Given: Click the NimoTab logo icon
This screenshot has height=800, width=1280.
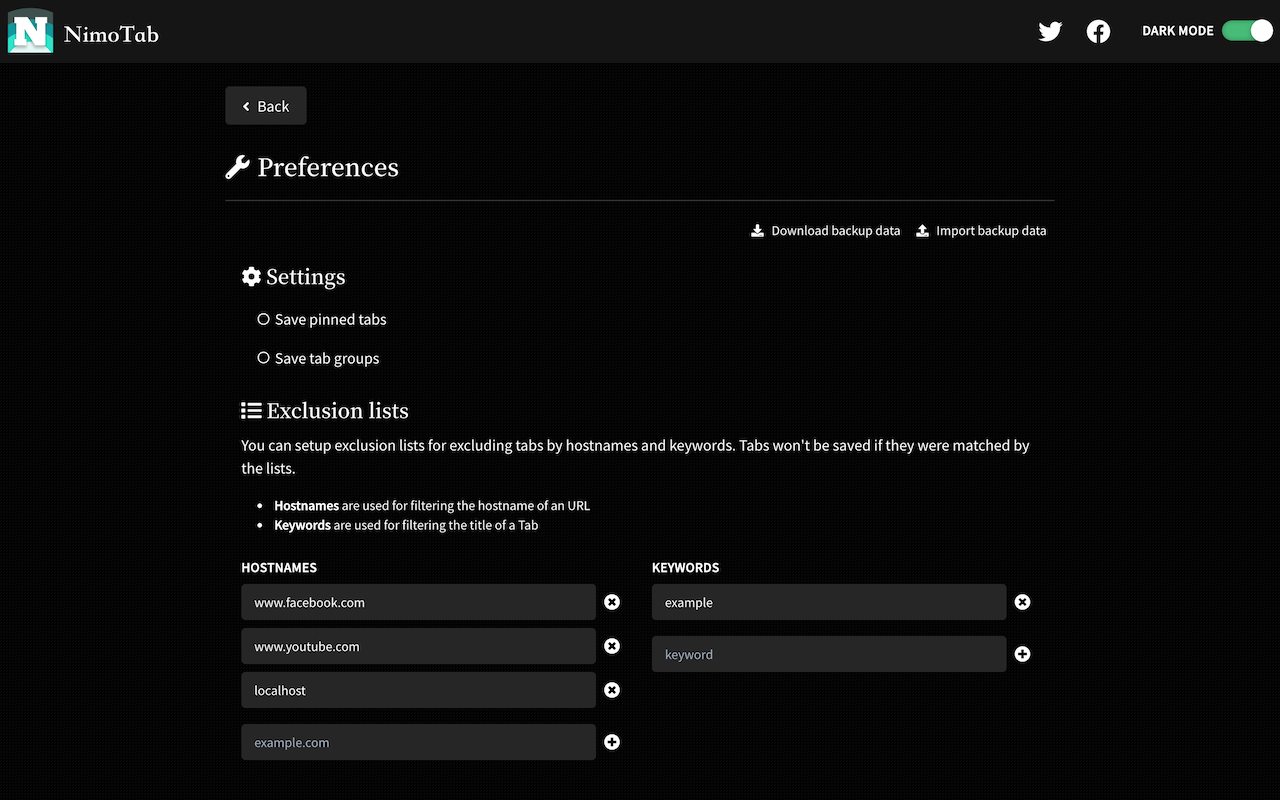Looking at the screenshot, I should 31,32.
